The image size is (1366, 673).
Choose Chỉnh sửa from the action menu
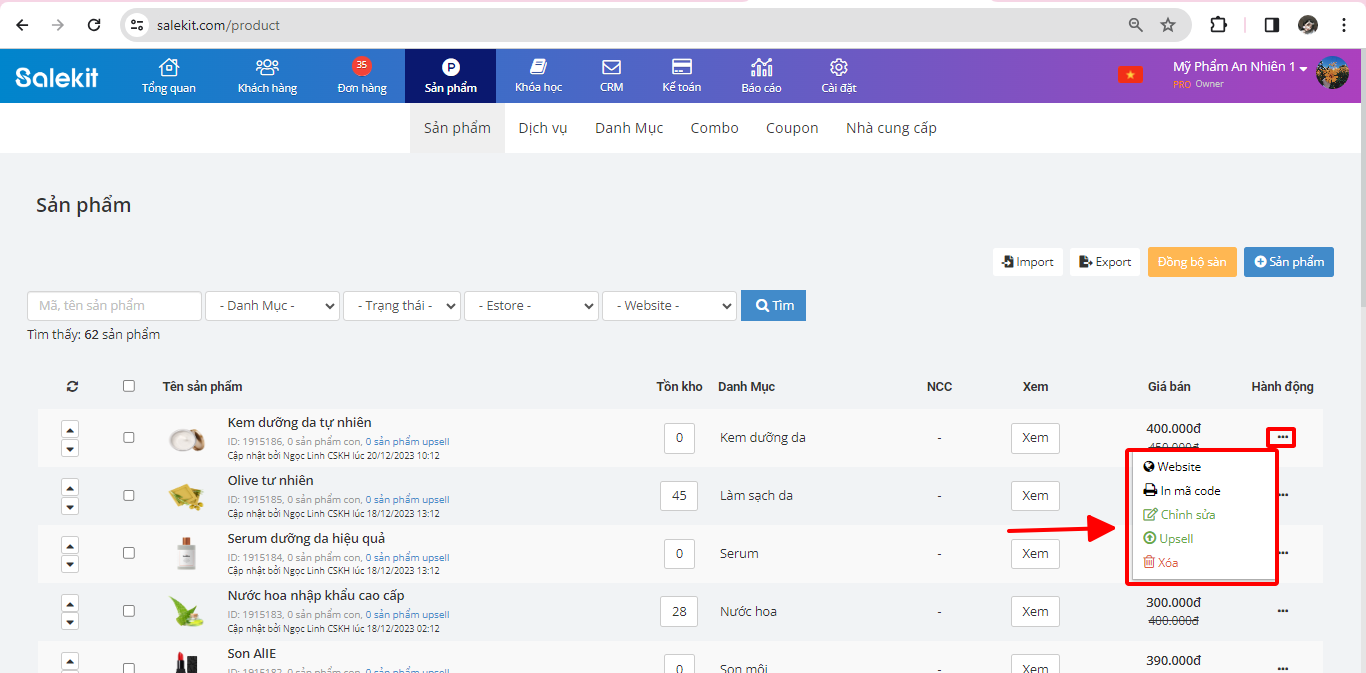tap(1187, 515)
